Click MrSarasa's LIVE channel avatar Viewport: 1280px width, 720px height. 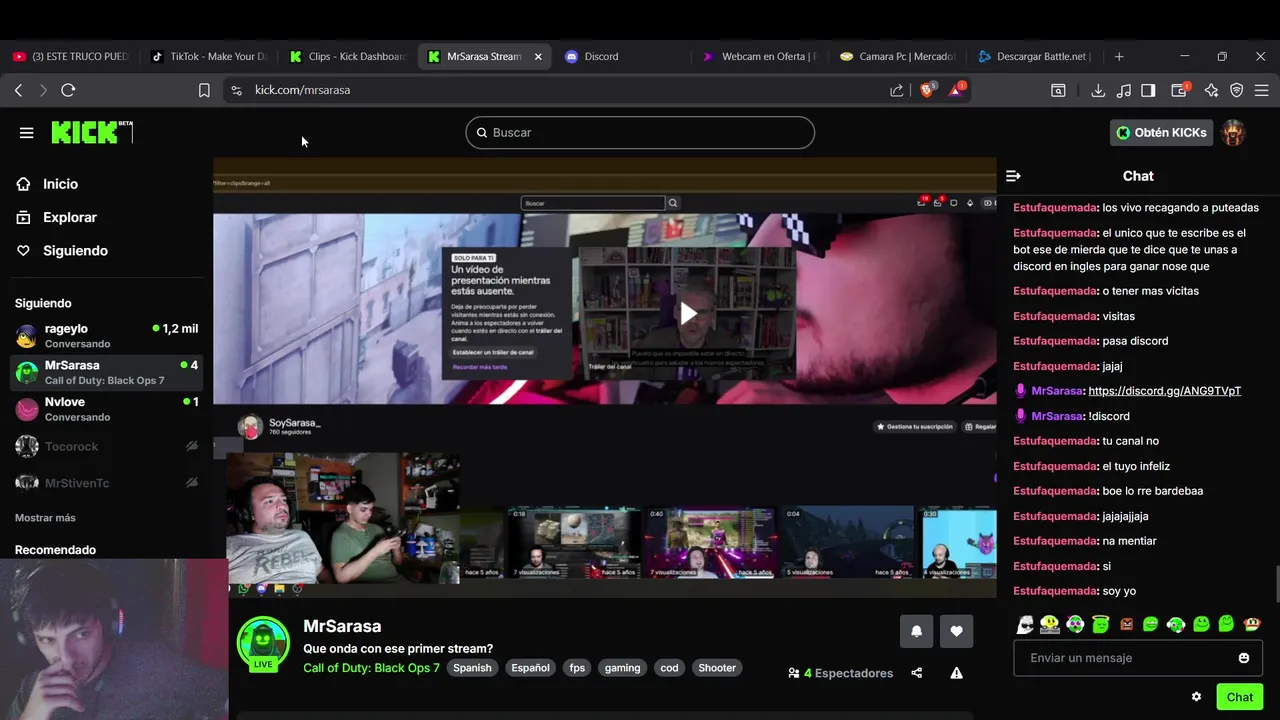(x=263, y=643)
